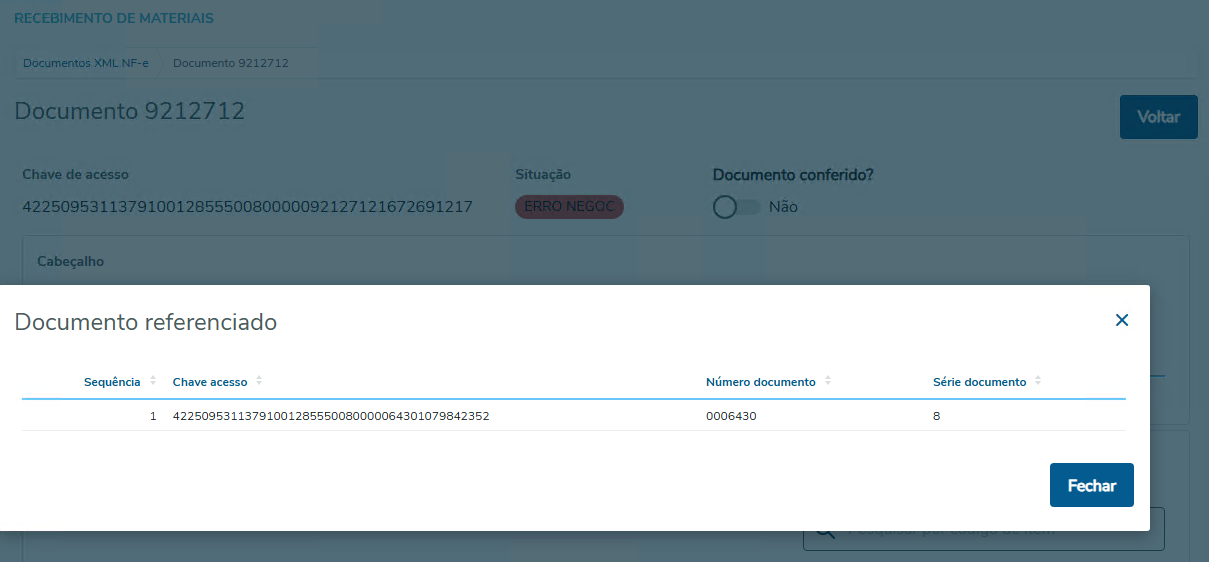Viewport: 1209px width, 562px height.
Task: Click Documento 9212712 breadcrumb item
Action: [x=231, y=62]
